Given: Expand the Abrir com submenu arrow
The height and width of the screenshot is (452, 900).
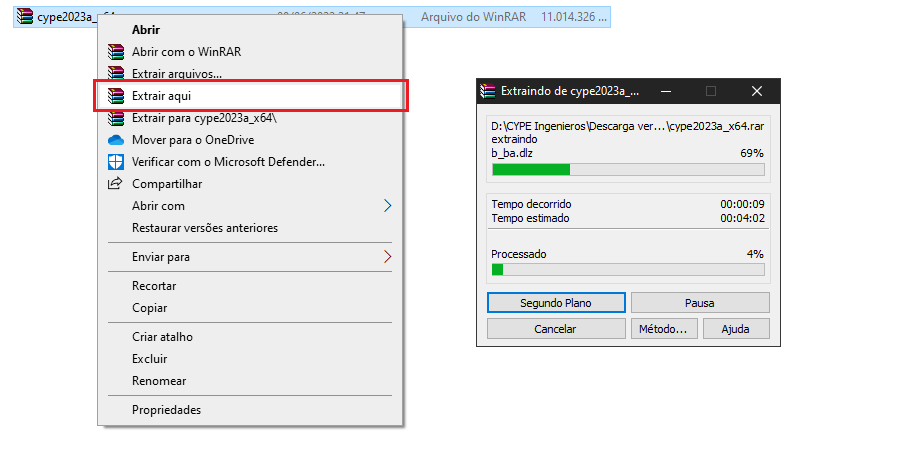Looking at the screenshot, I should click(387, 206).
